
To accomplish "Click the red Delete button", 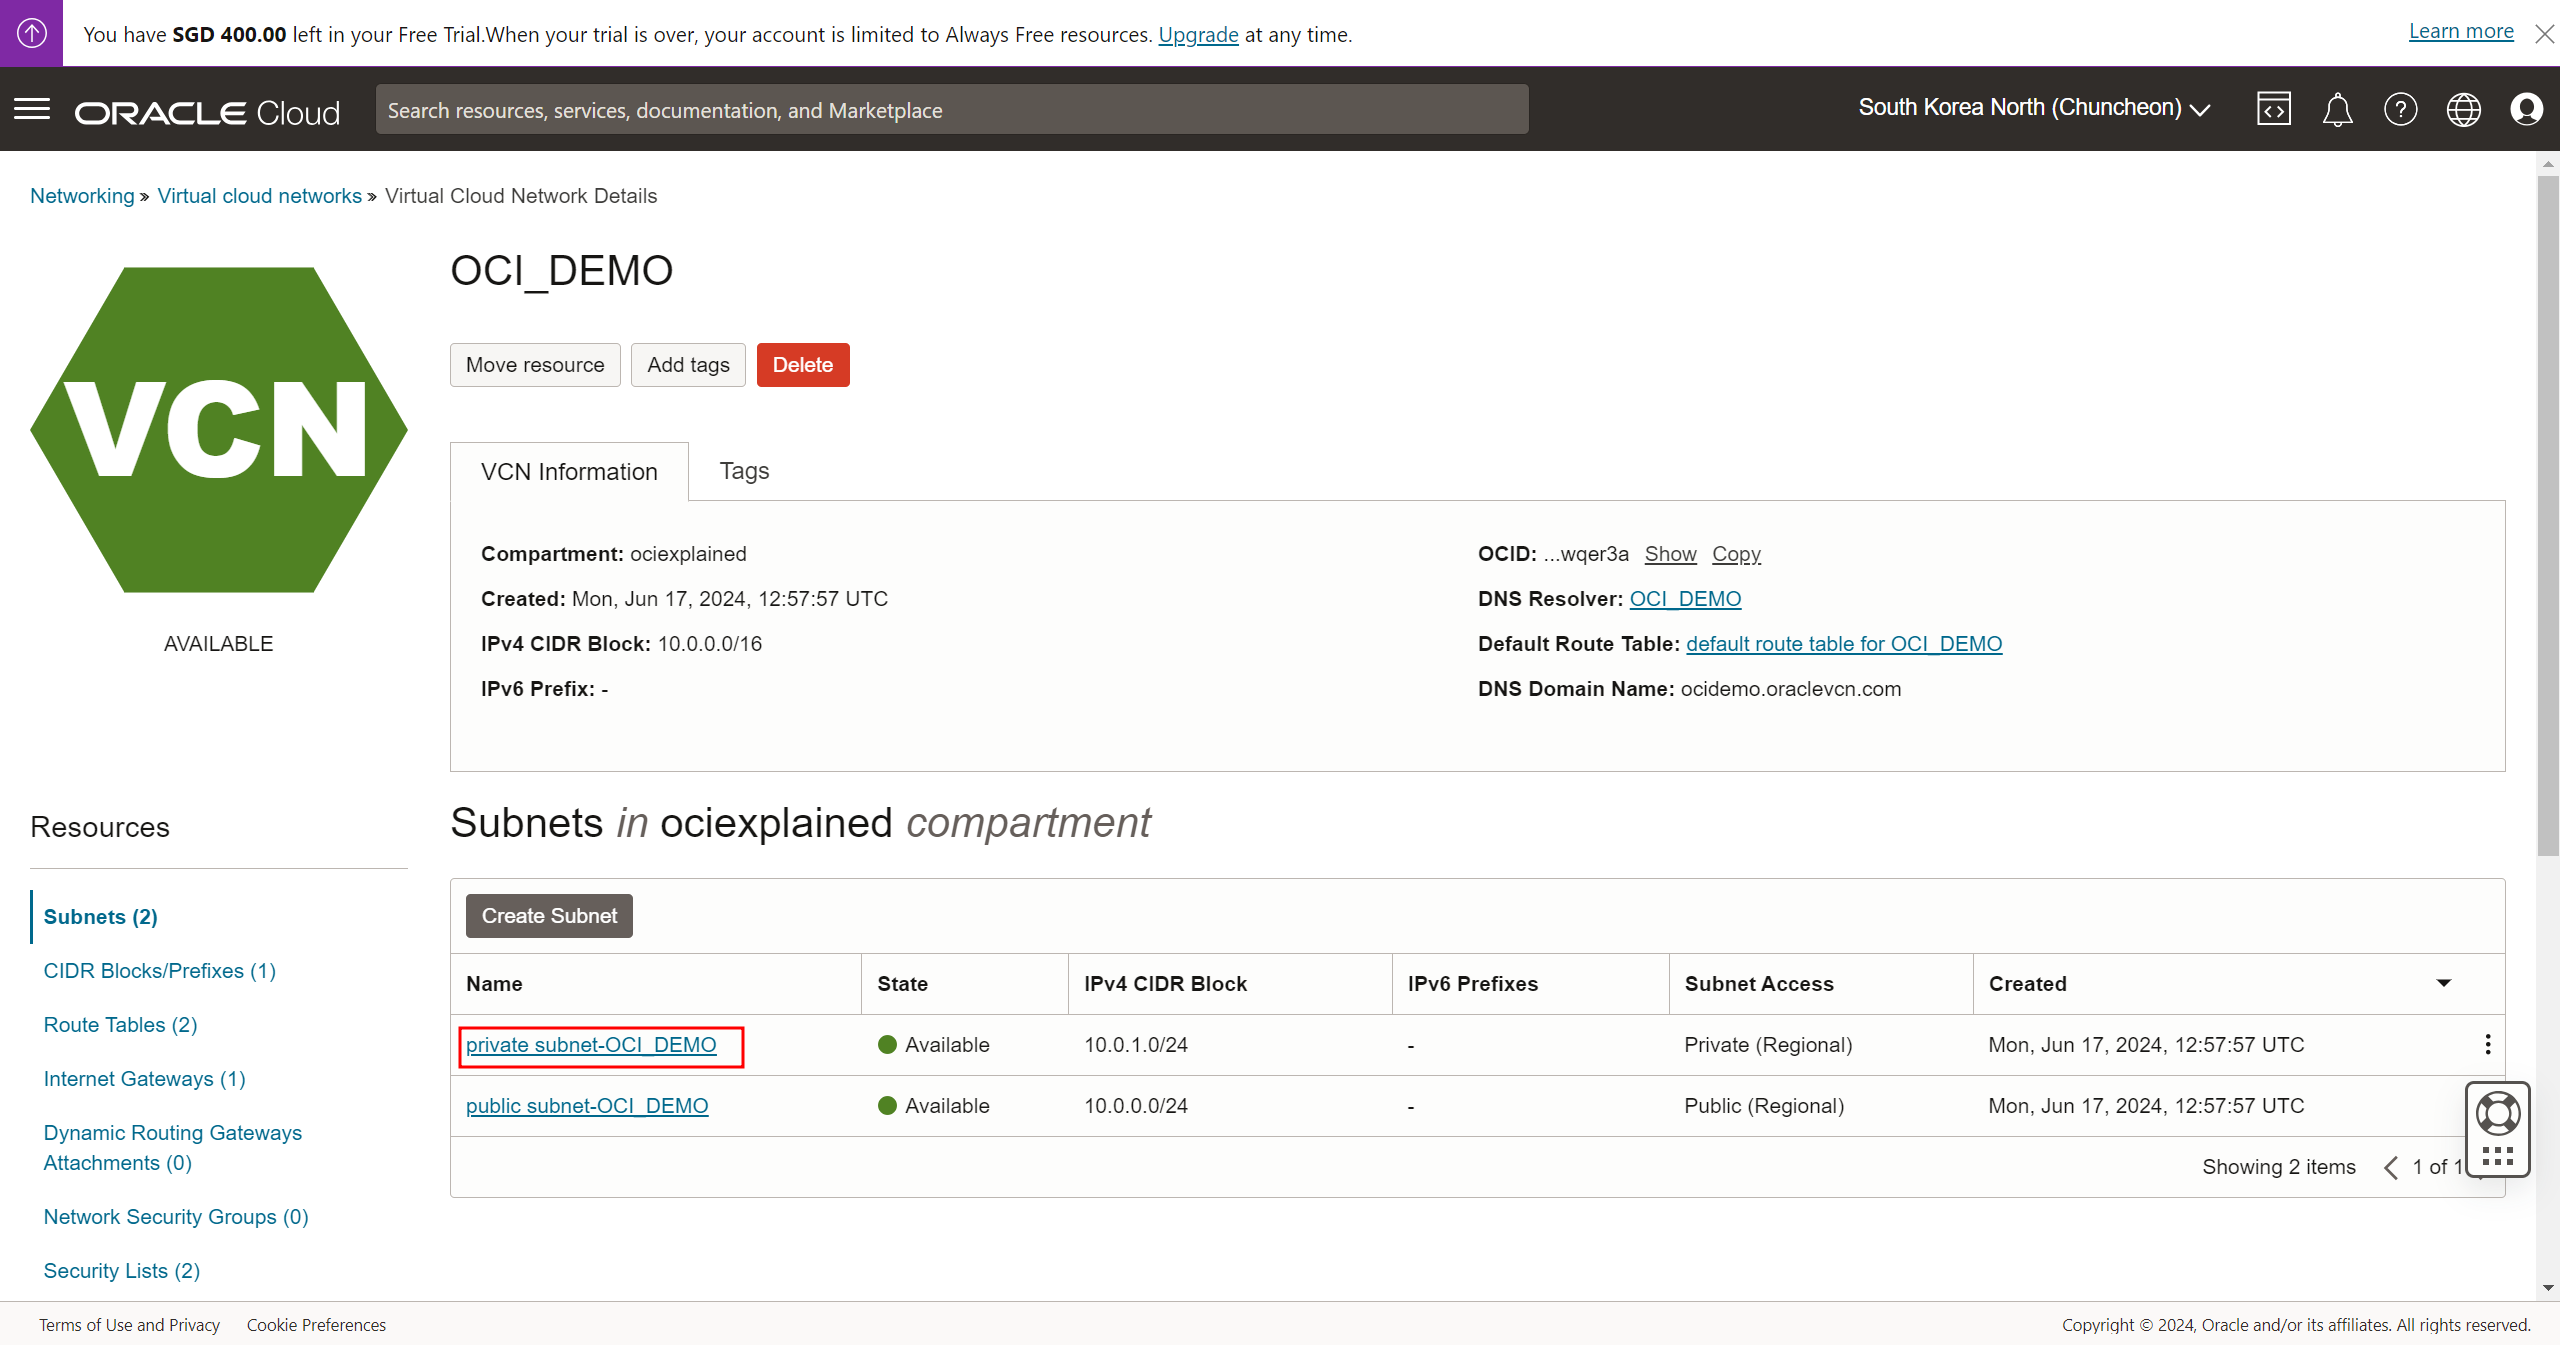I will click(802, 365).
